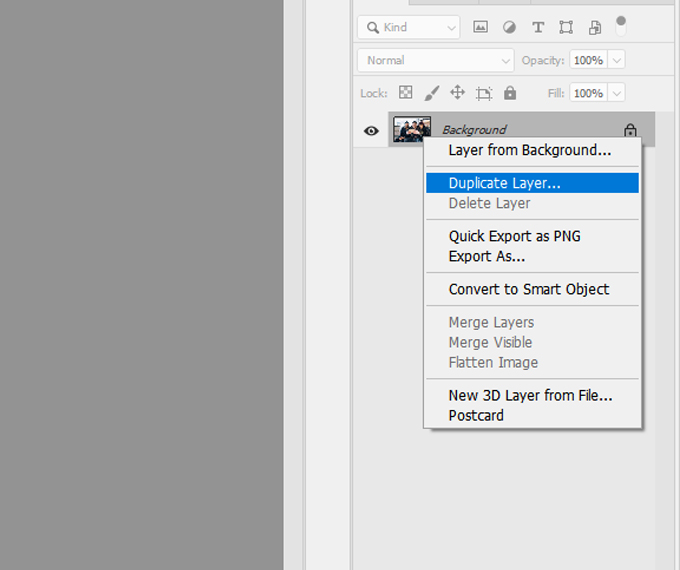The width and height of the screenshot is (680, 570).
Task: Click the Background layer lock icon
Action: pos(630,130)
